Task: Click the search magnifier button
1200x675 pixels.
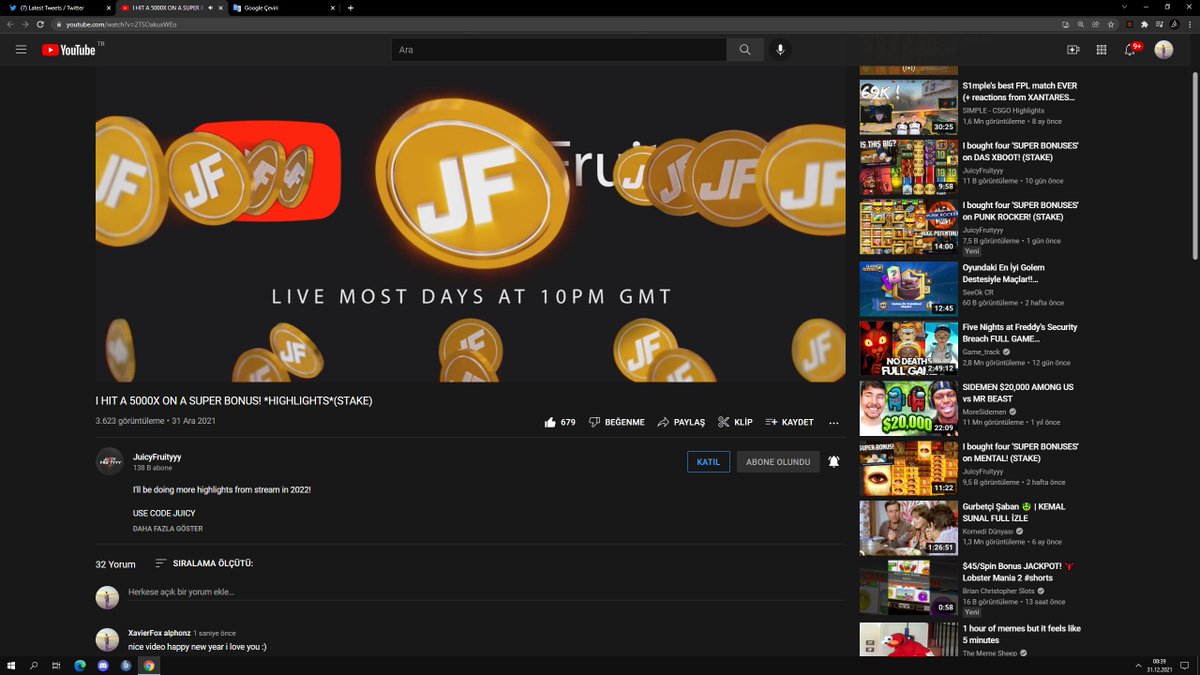Action: (x=745, y=49)
